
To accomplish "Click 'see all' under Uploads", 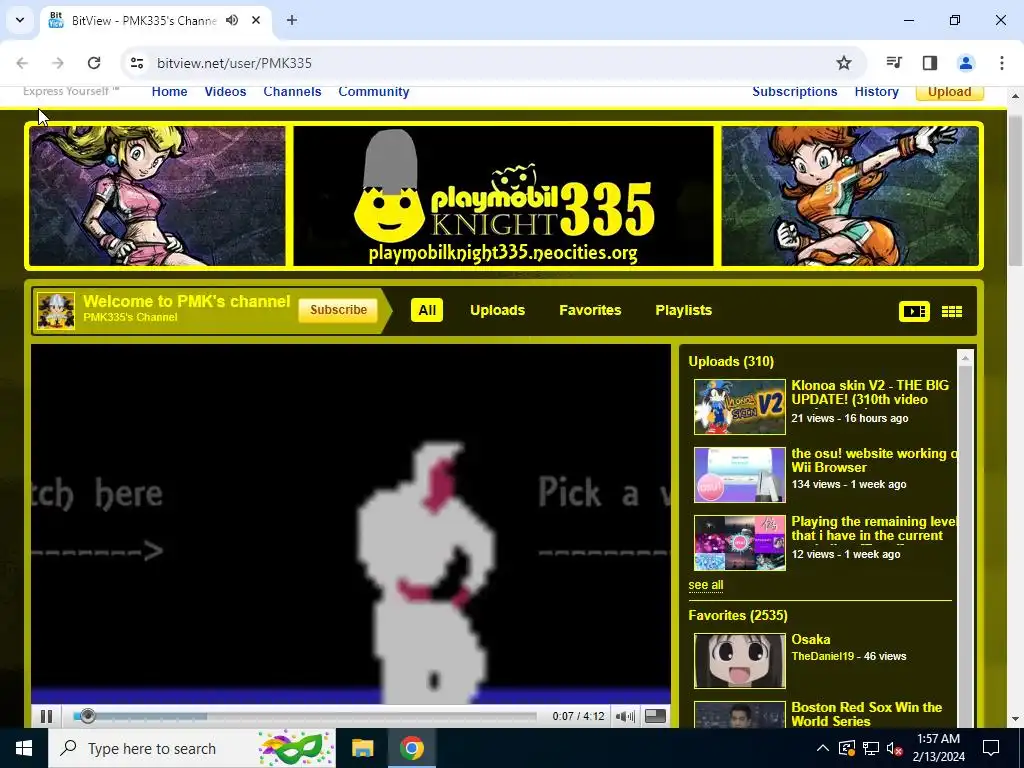I will (706, 585).
